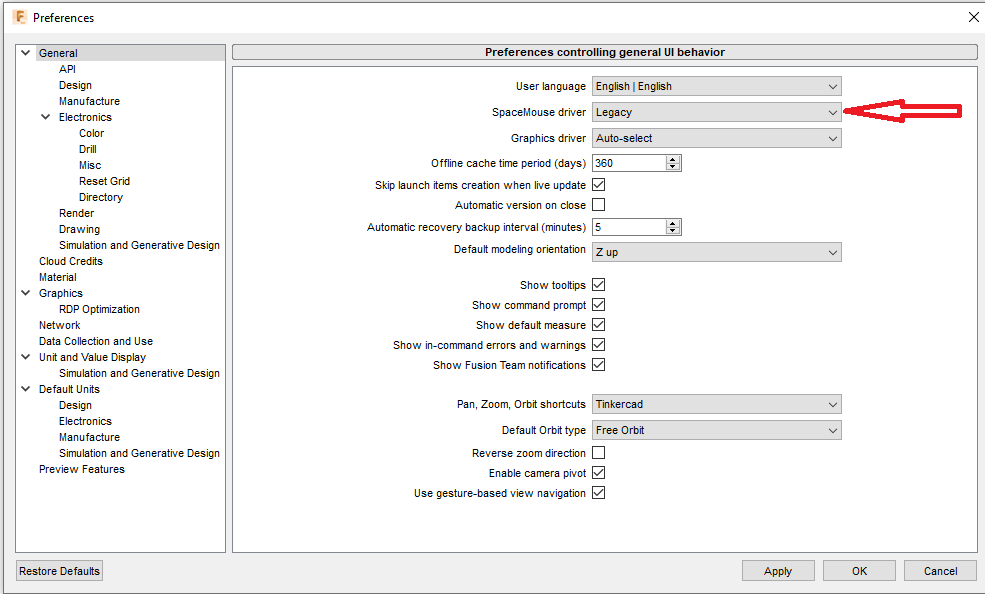Viewport: 985px width, 594px height.
Task: Enable Reverse zoom direction checkbox
Action: click(599, 453)
